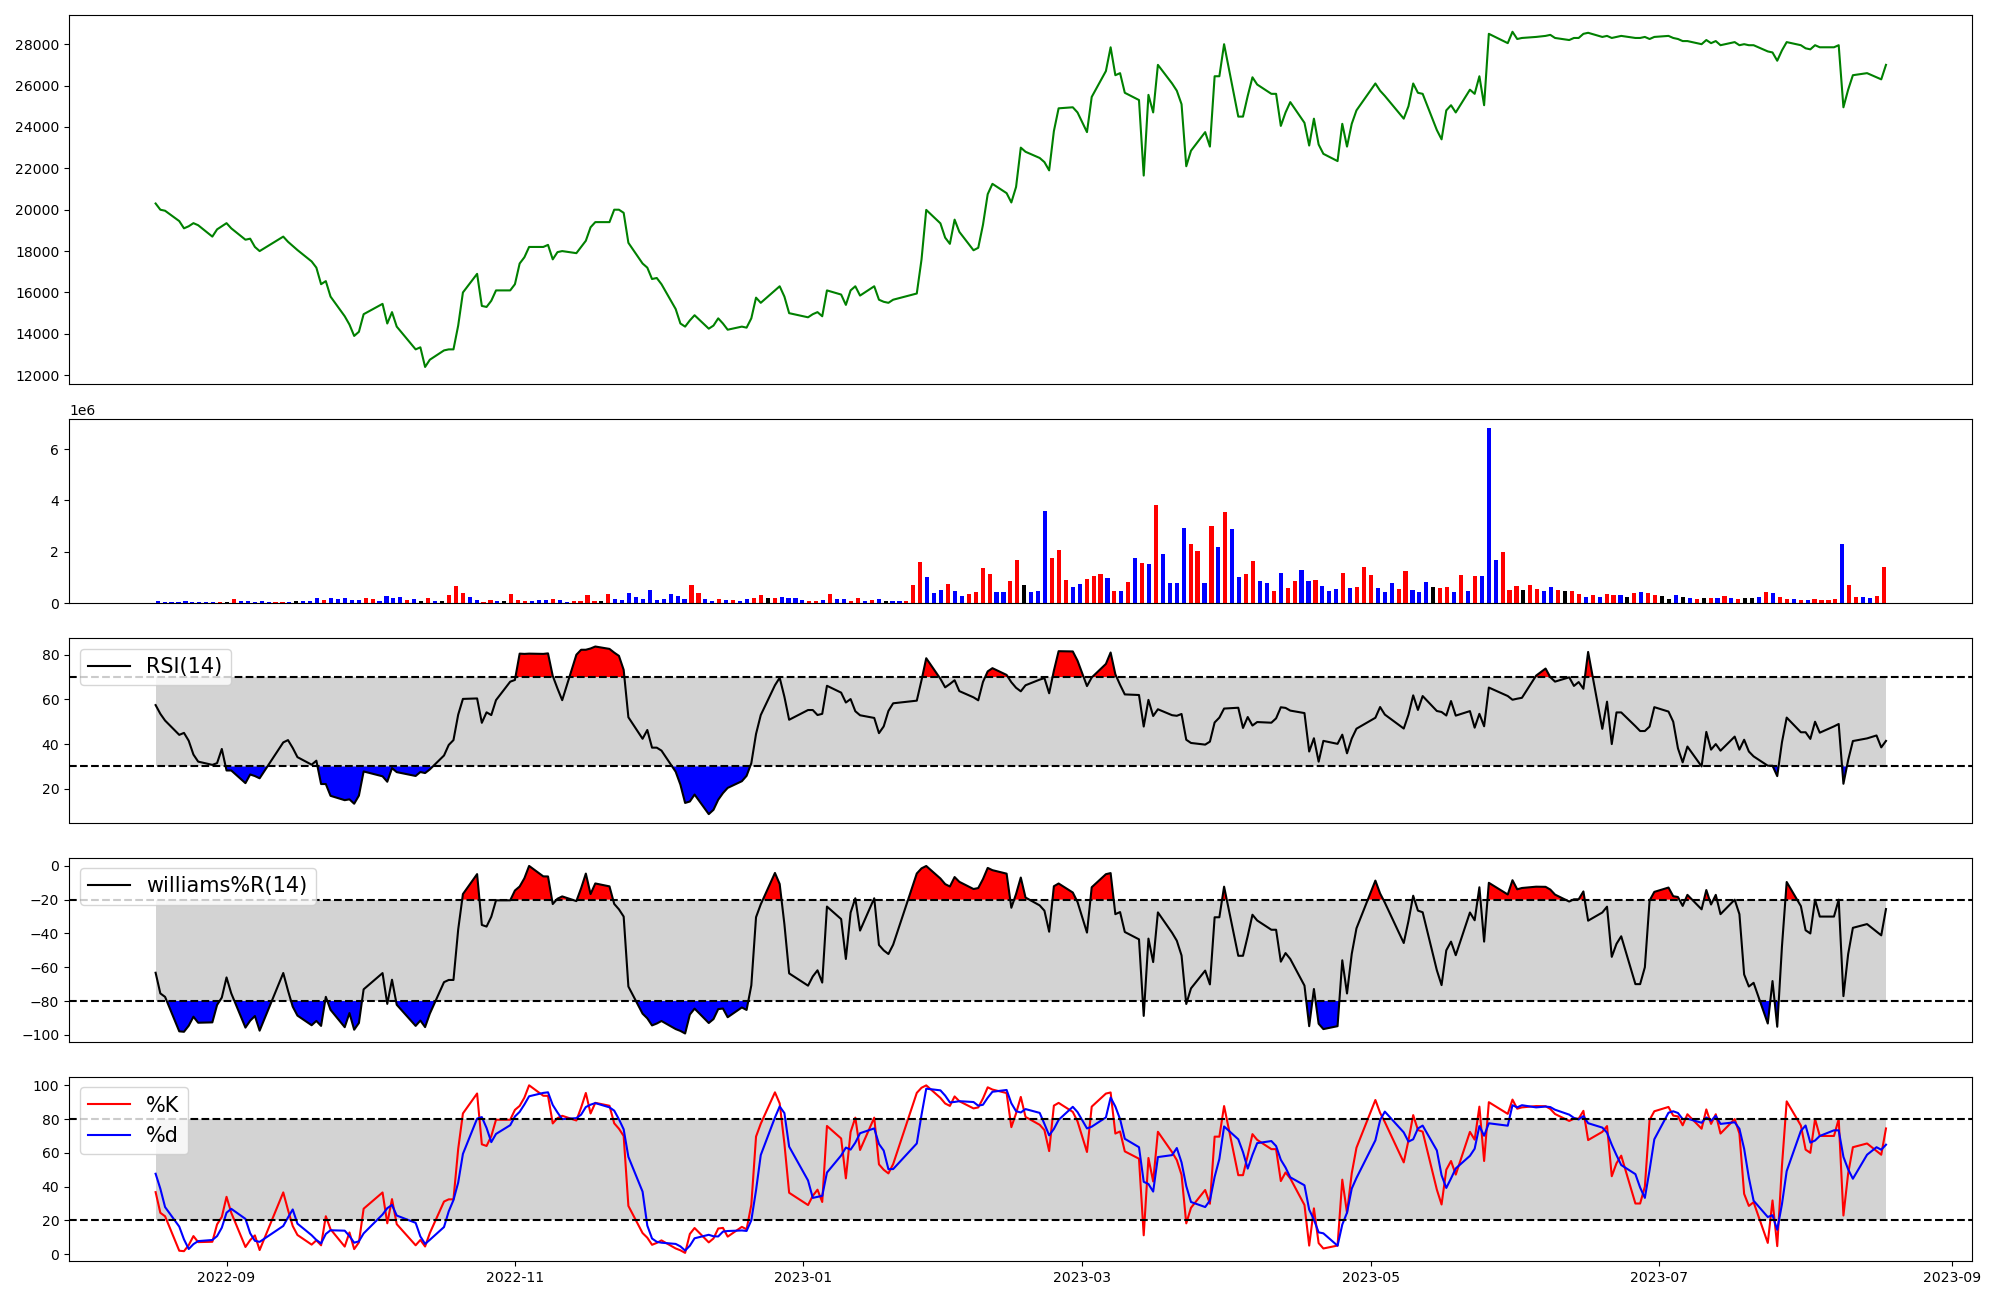Click the 6 tick on the volume axis

[54, 450]
